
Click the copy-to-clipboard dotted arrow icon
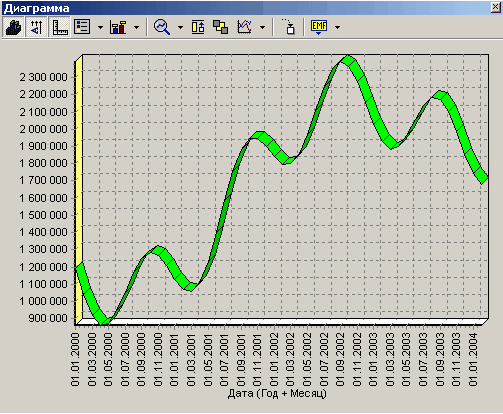click(288, 27)
